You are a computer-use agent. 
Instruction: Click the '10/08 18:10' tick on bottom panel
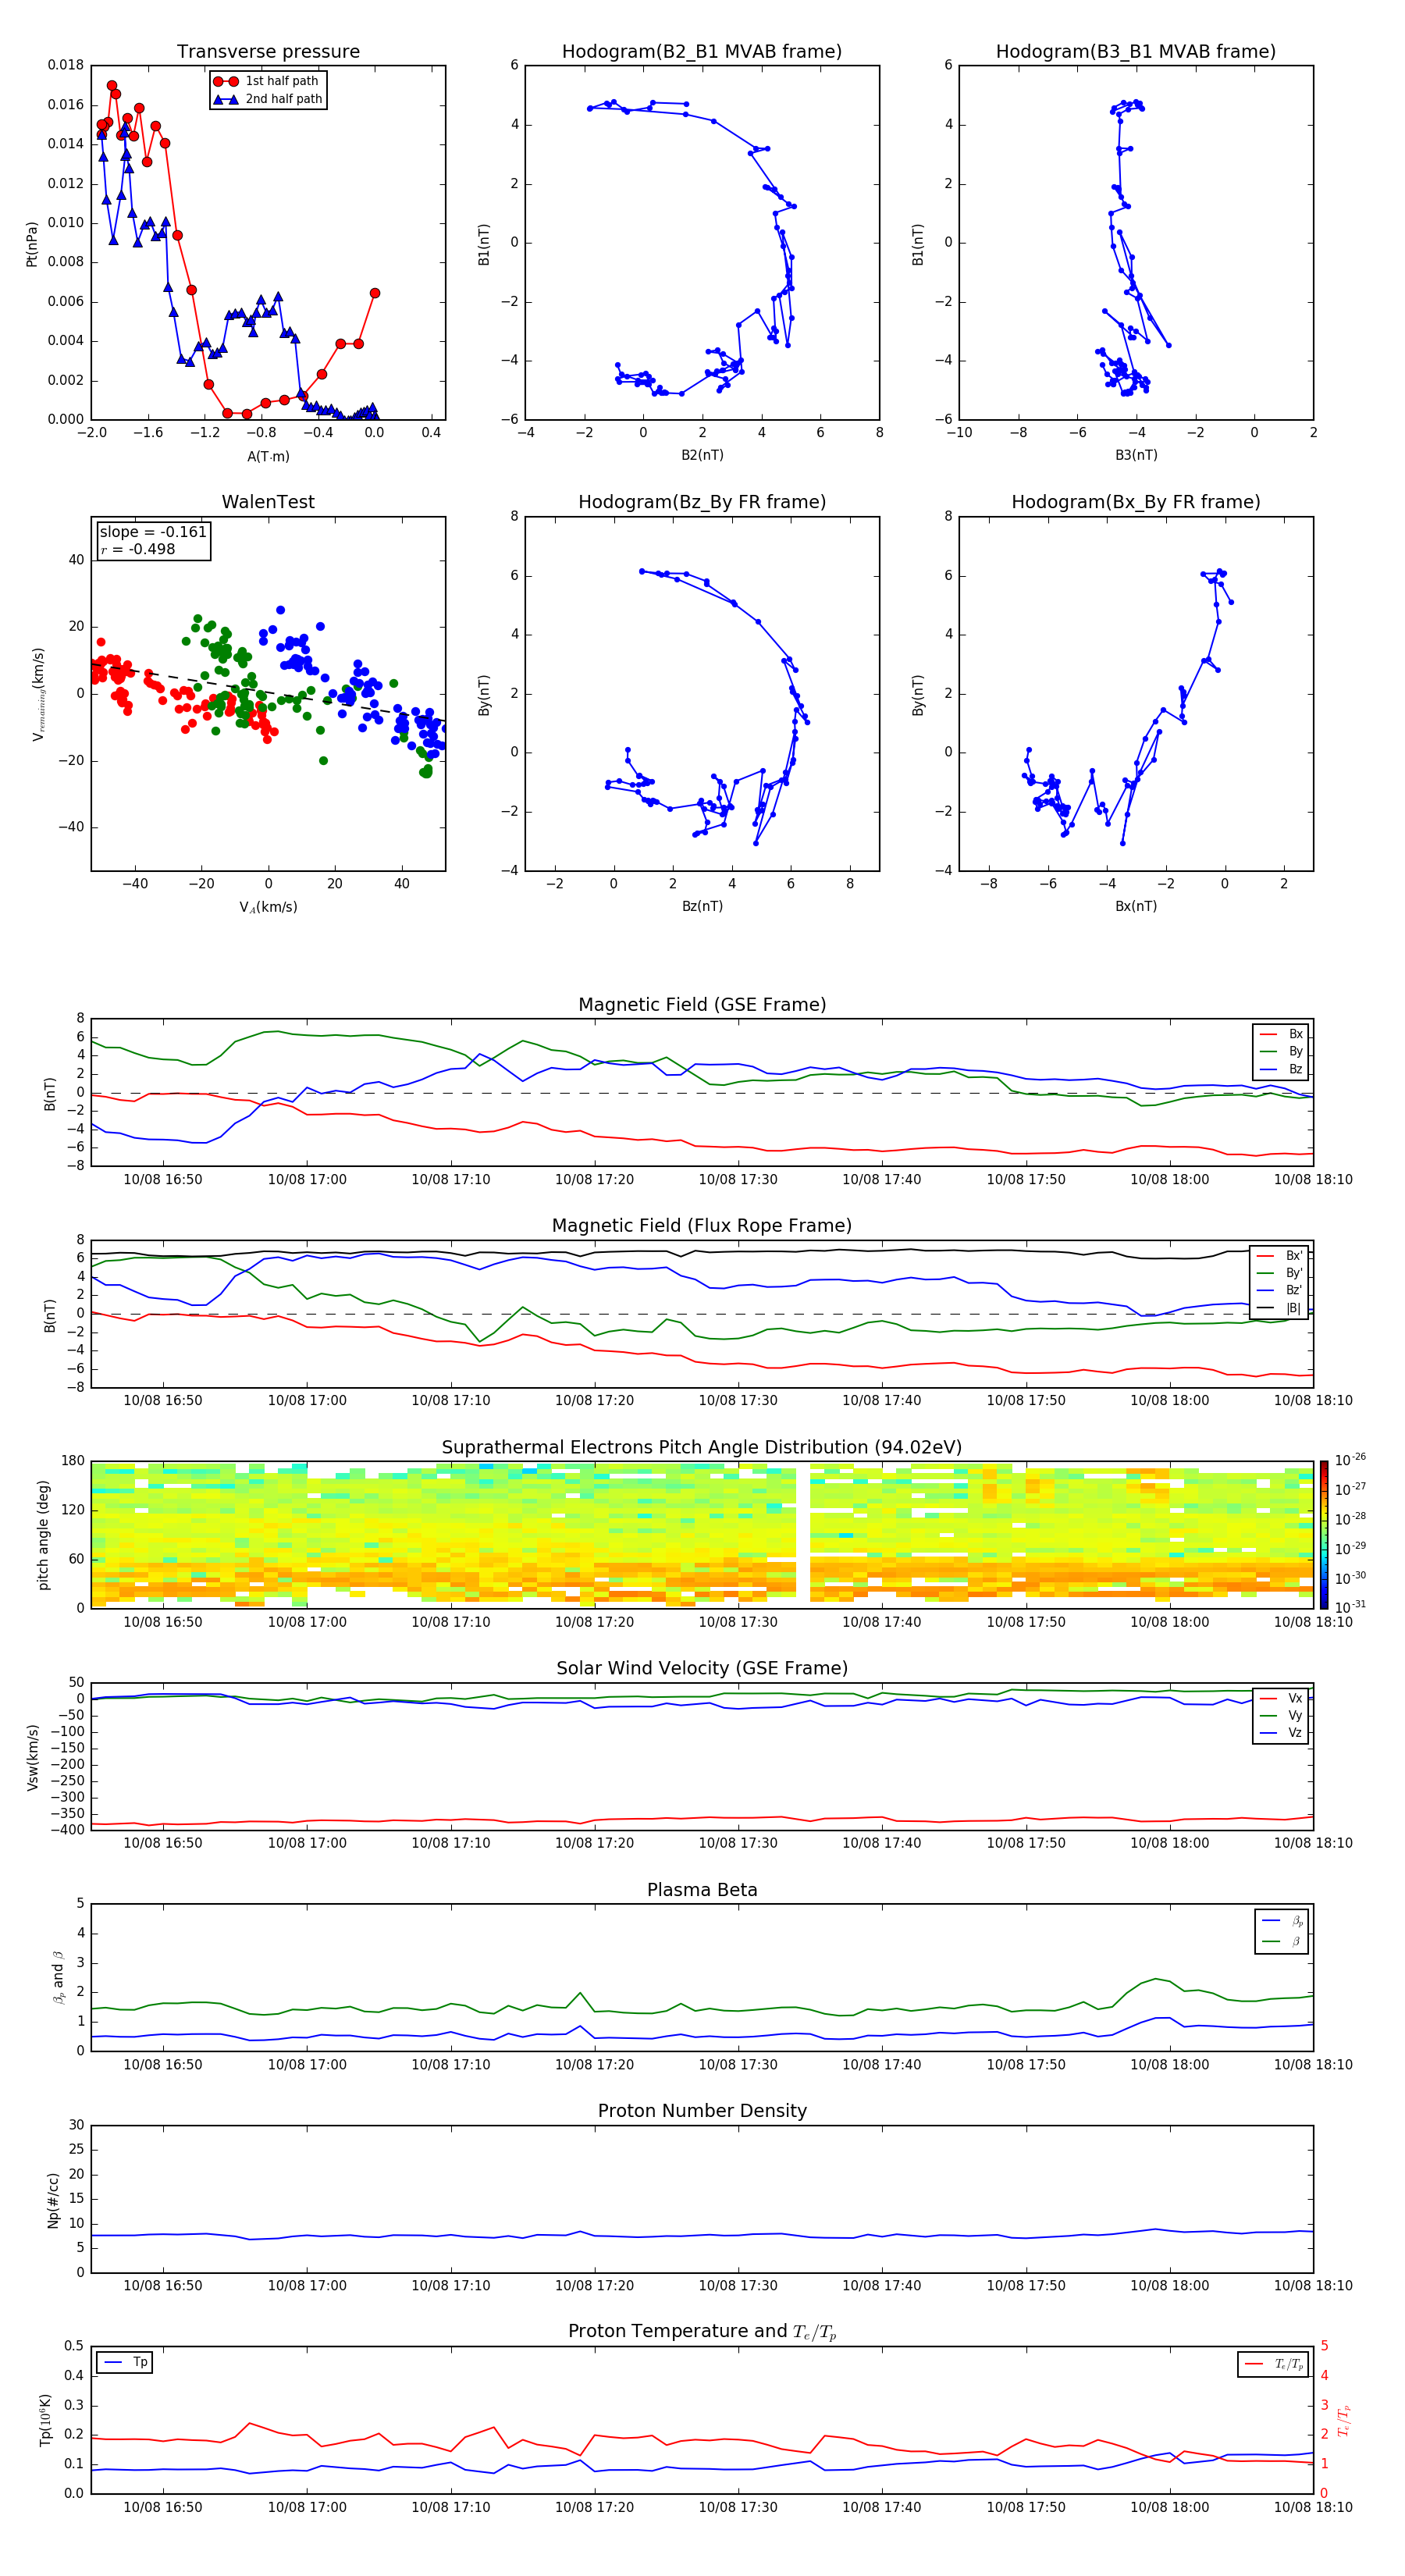[x=1313, y=2507]
